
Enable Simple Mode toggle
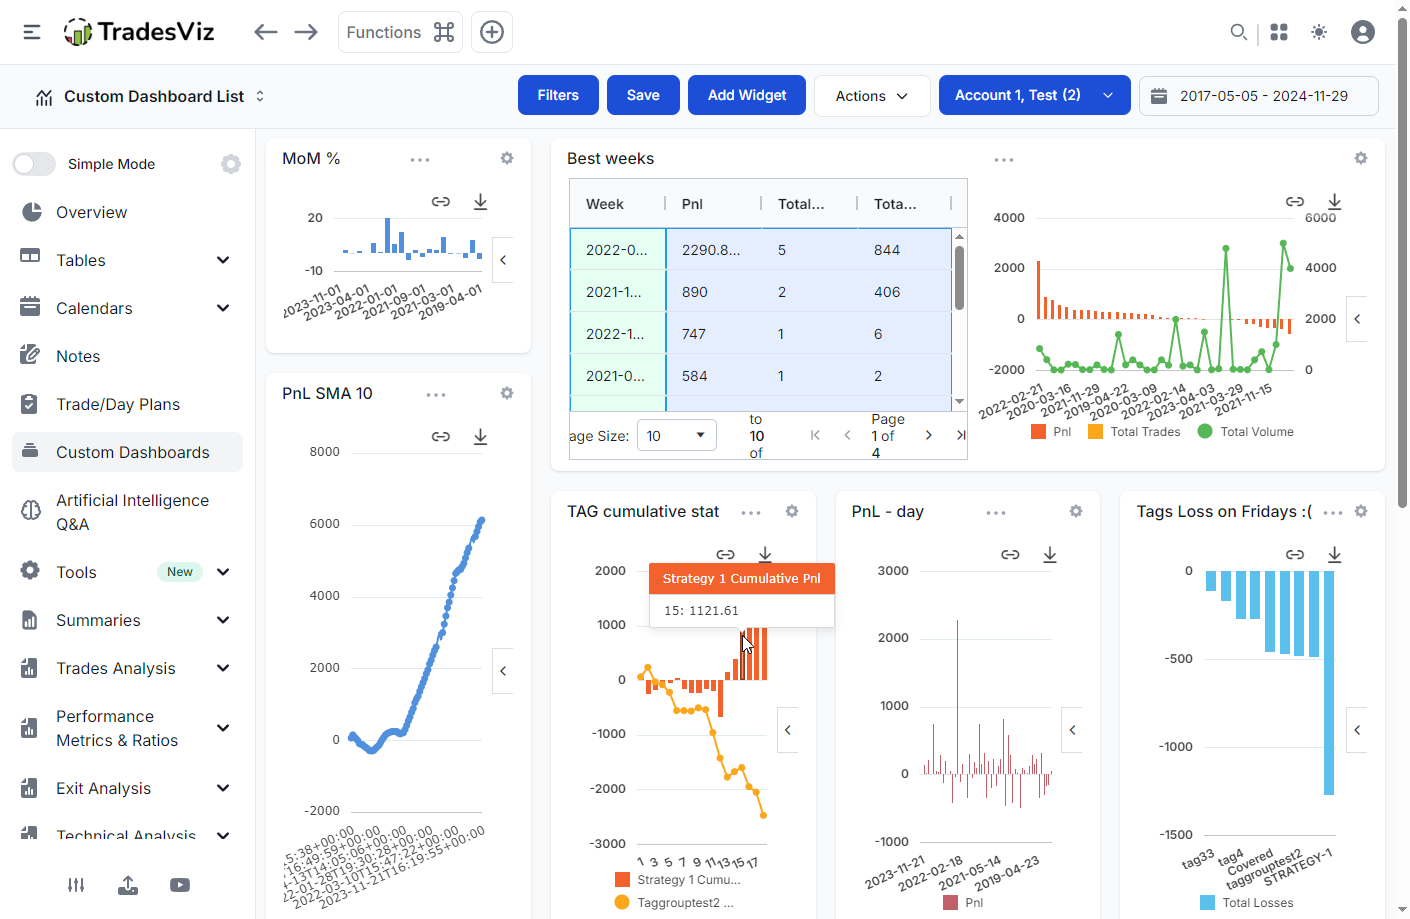tap(34, 163)
